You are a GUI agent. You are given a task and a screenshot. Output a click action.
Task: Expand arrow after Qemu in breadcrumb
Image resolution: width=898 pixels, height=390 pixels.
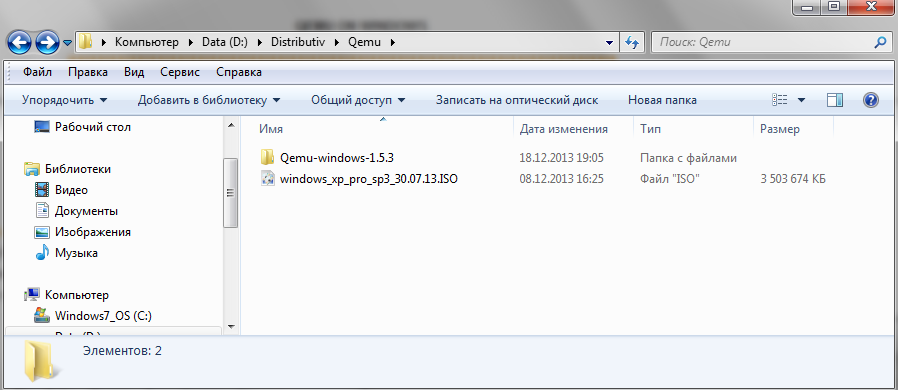pos(393,42)
